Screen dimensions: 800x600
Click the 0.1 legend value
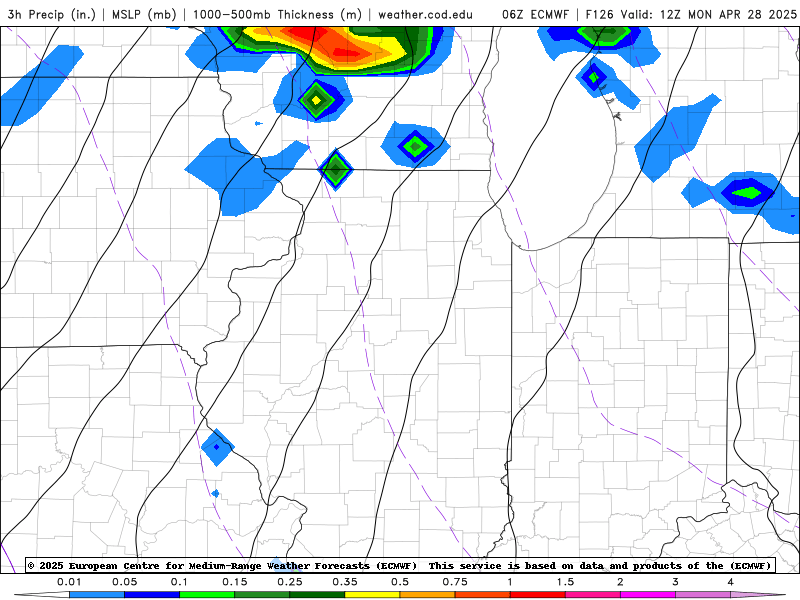(179, 582)
